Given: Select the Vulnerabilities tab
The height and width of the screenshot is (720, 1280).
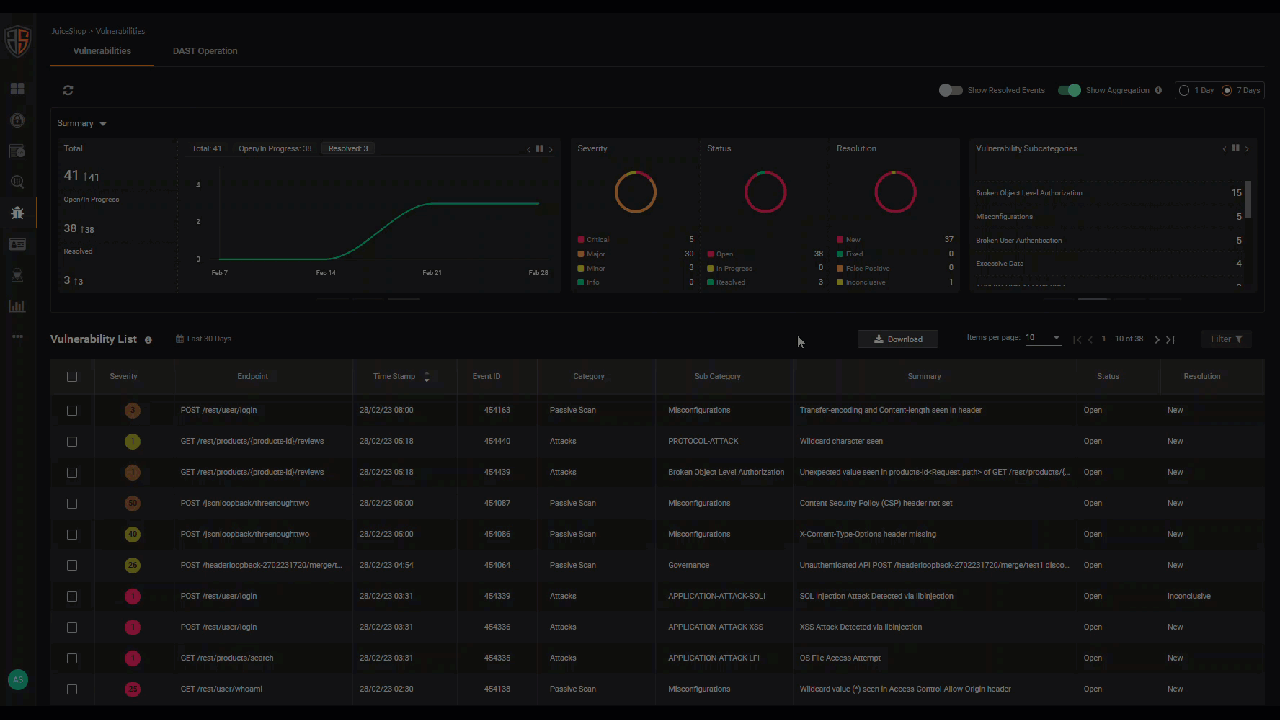Looking at the screenshot, I should [102, 51].
